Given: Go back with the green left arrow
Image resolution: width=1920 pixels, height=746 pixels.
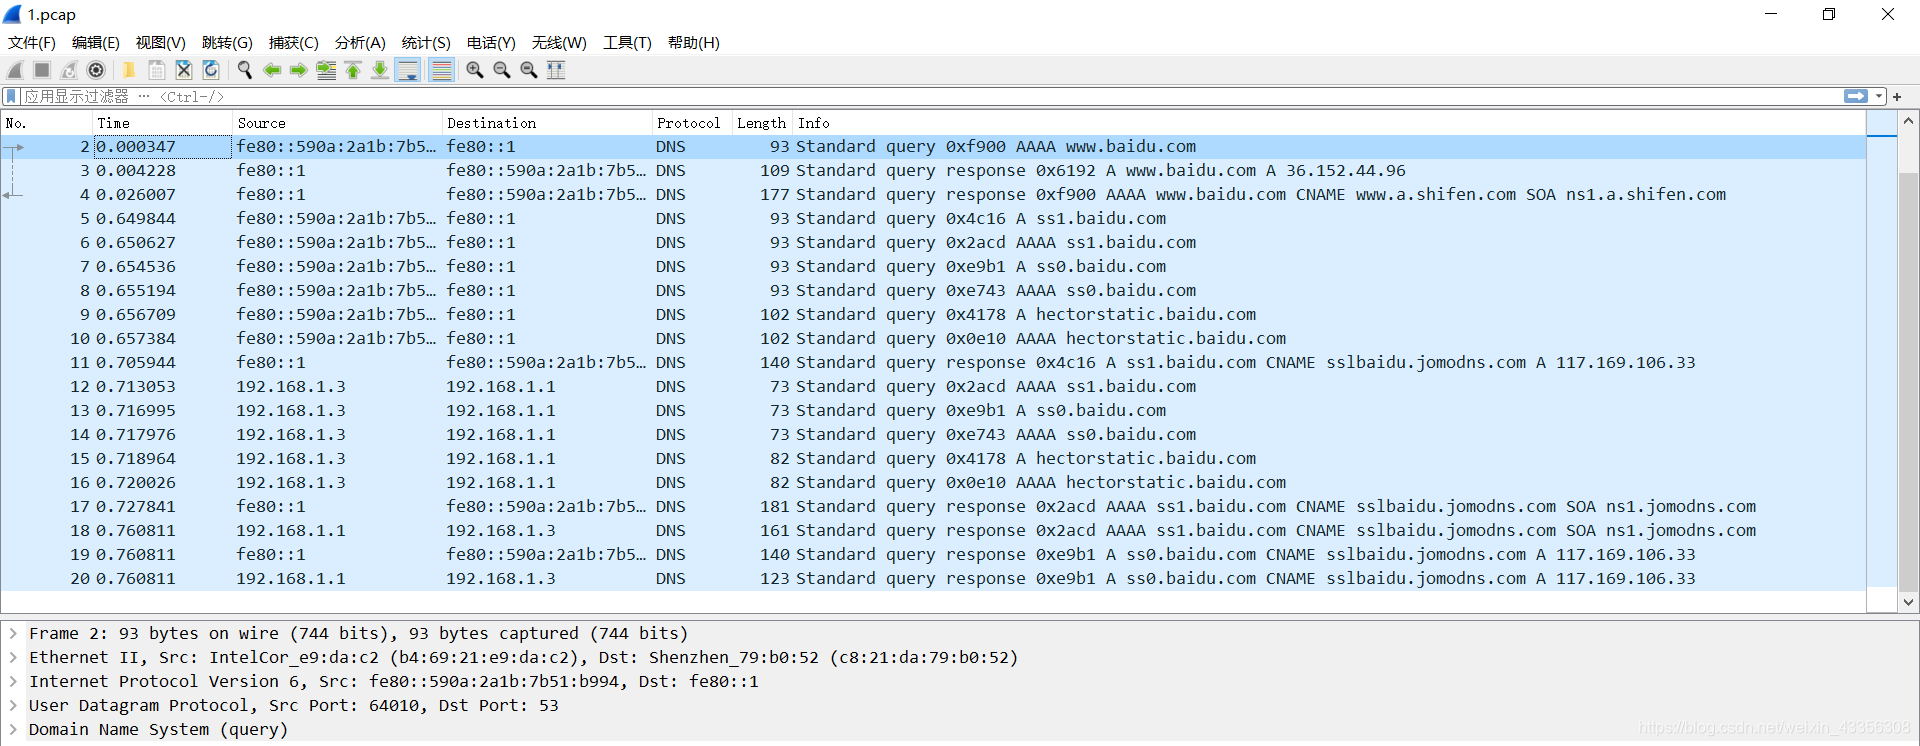Looking at the screenshot, I should [271, 70].
